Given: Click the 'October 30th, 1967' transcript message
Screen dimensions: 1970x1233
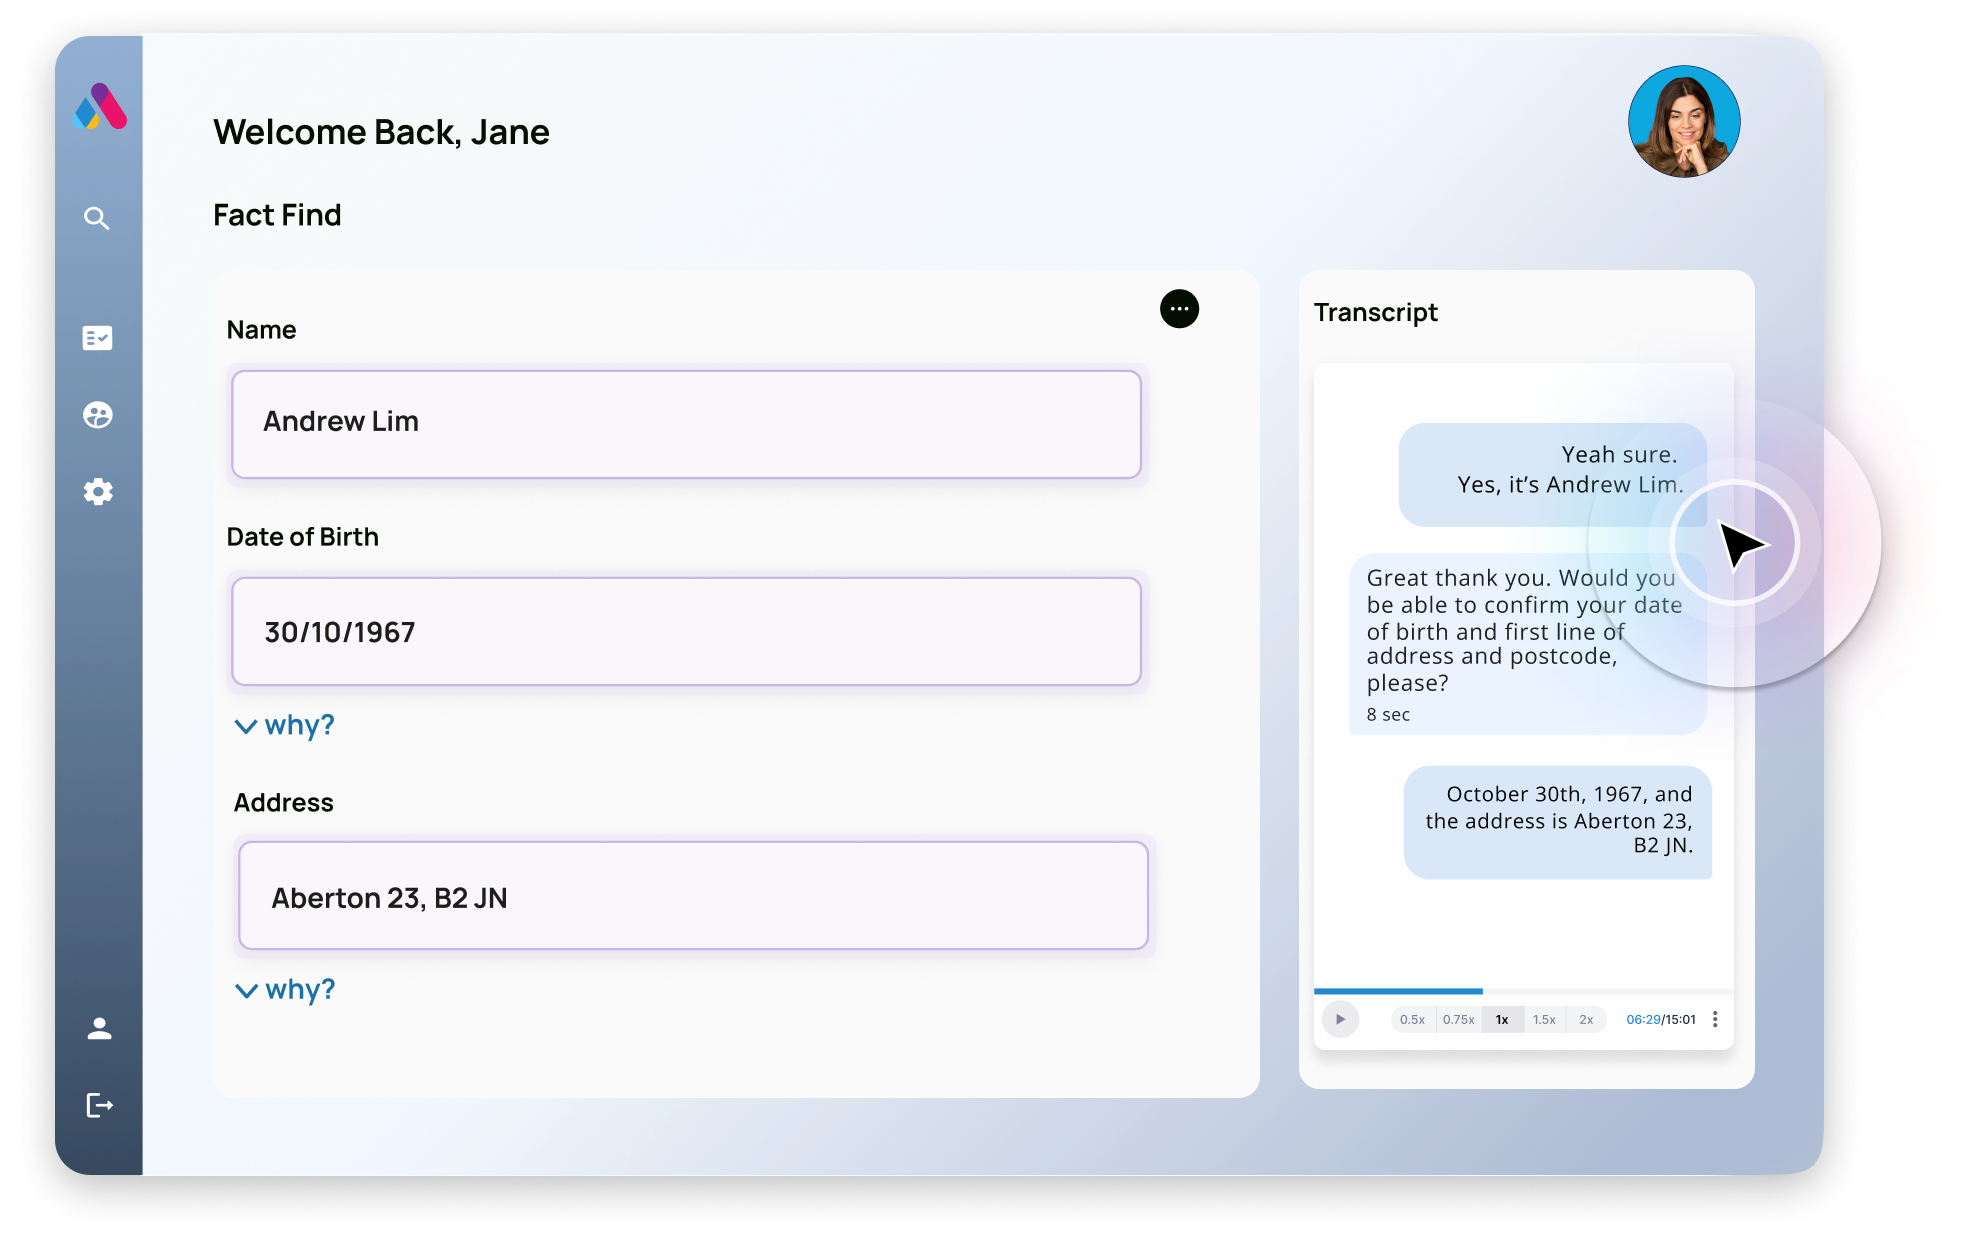Looking at the screenshot, I should (1557, 822).
